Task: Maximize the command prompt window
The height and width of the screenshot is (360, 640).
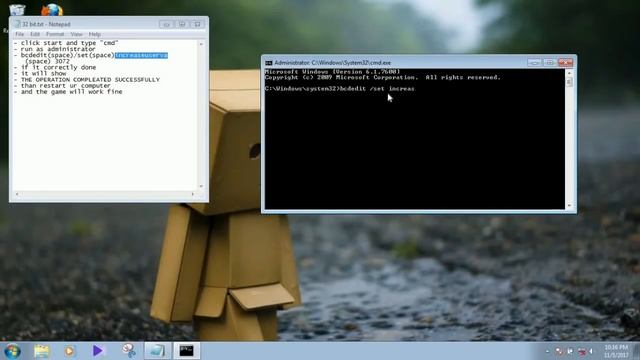Action: pos(549,62)
